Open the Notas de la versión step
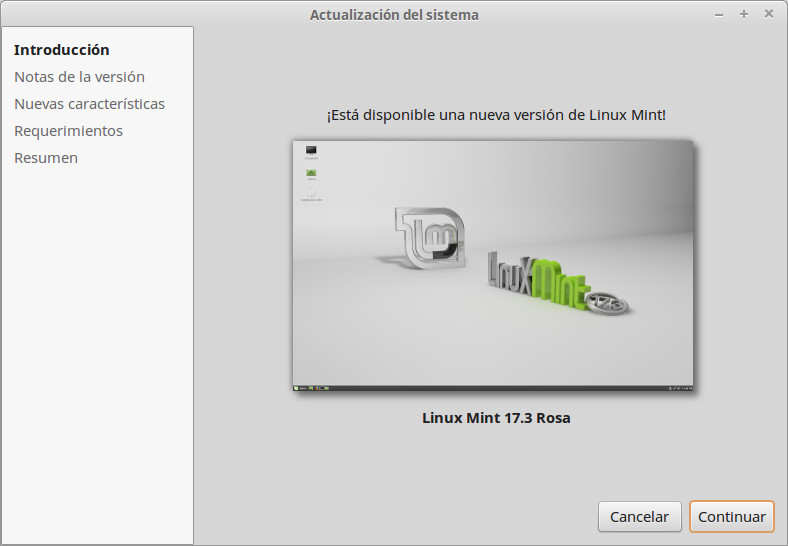 click(x=79, y=77)
